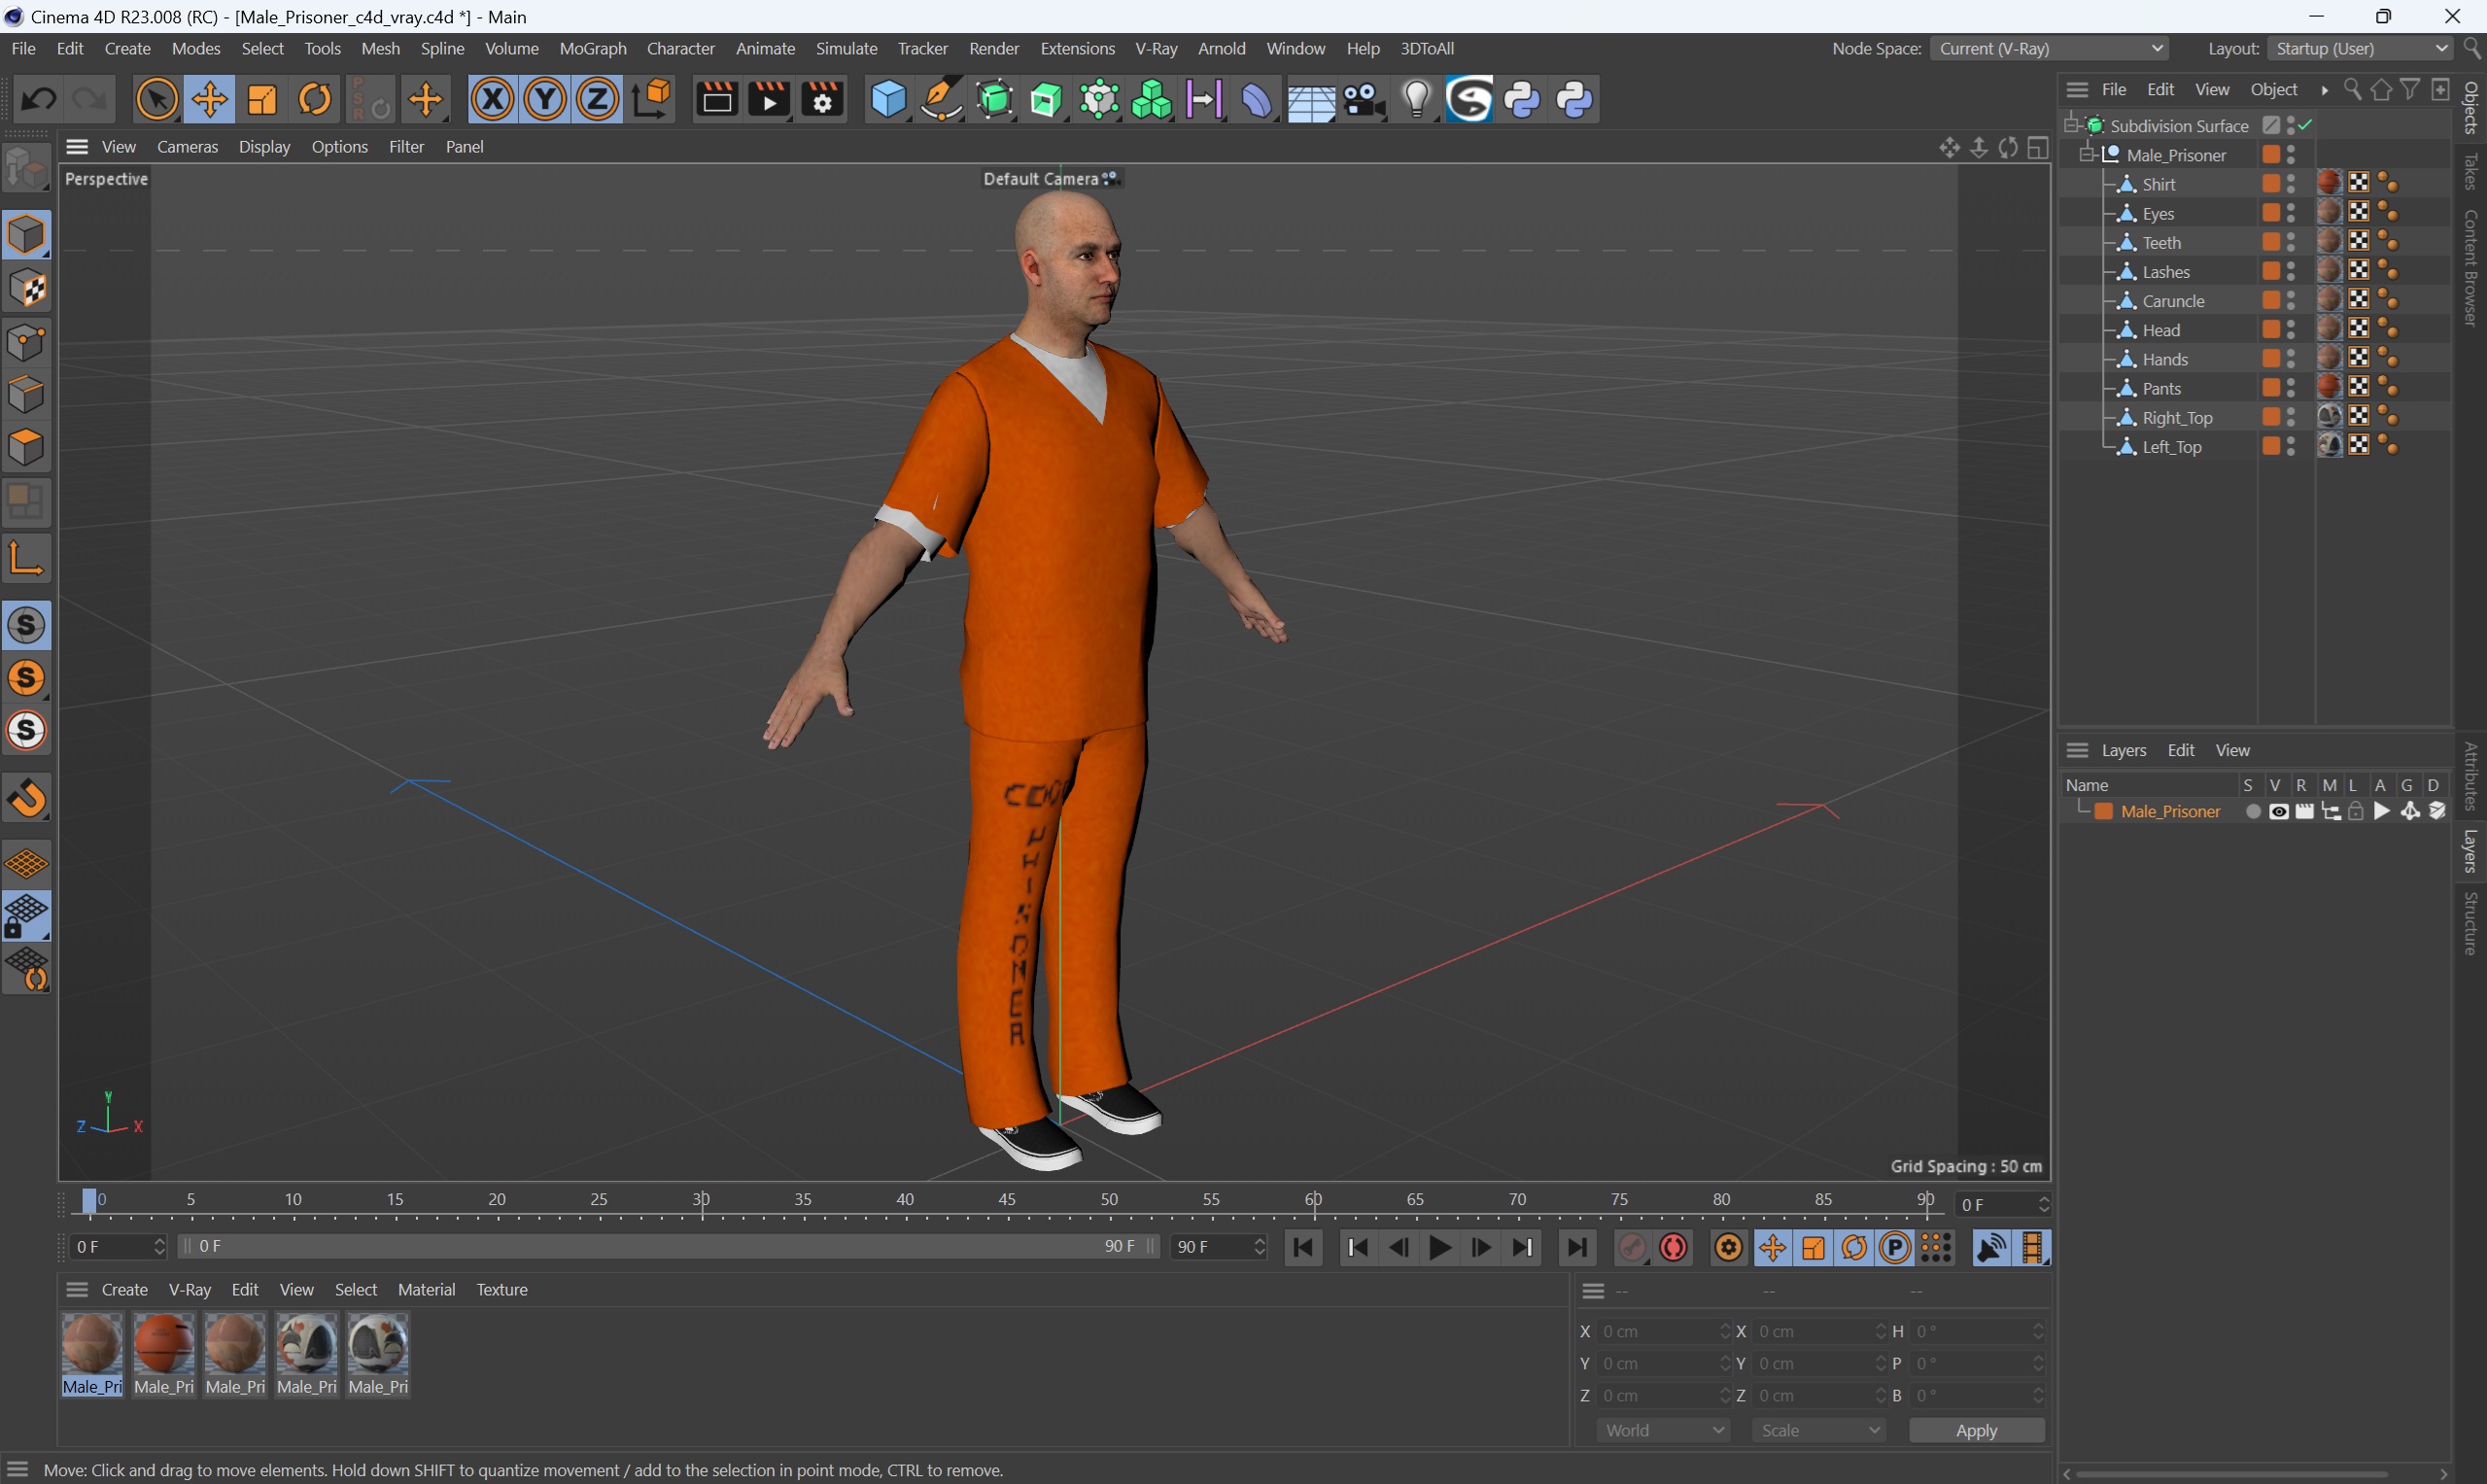Collapse Subdivision Surface tree node
The width and height of the screenshot is (2487, 1484).
pos(2070,125)
